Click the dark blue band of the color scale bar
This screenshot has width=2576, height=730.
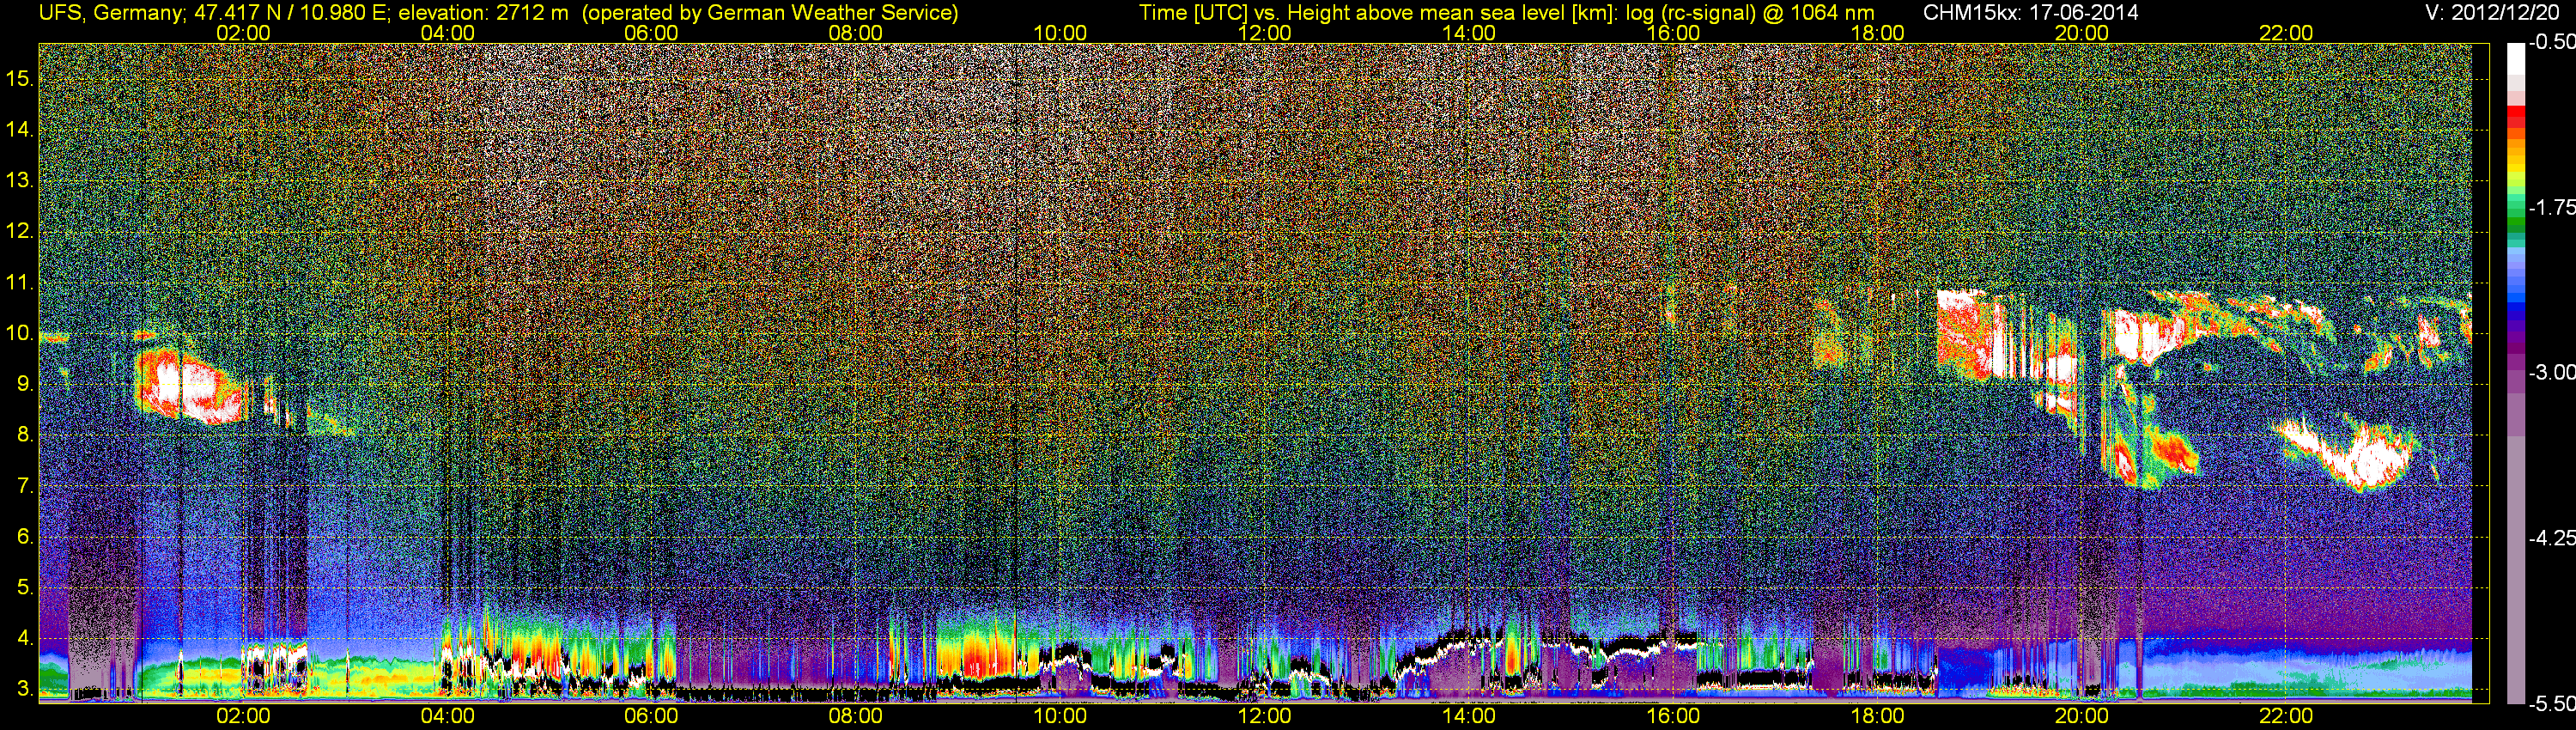(2516, 312)
